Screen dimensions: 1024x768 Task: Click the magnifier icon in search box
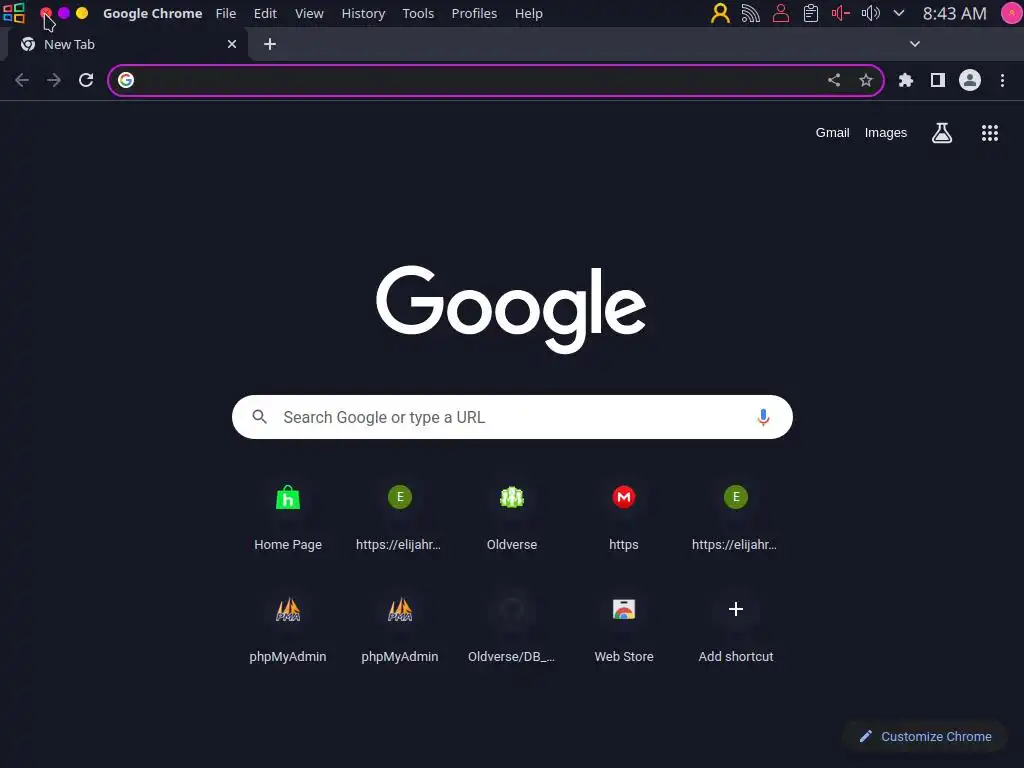(259, 417)
